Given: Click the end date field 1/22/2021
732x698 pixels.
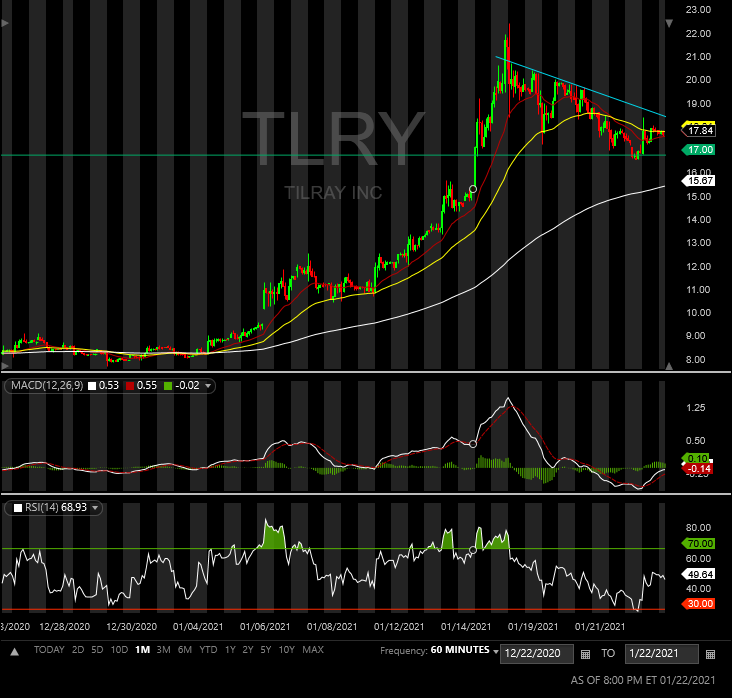Looking at the screenshot, I should pyautogui.click(x=662, y=654).
